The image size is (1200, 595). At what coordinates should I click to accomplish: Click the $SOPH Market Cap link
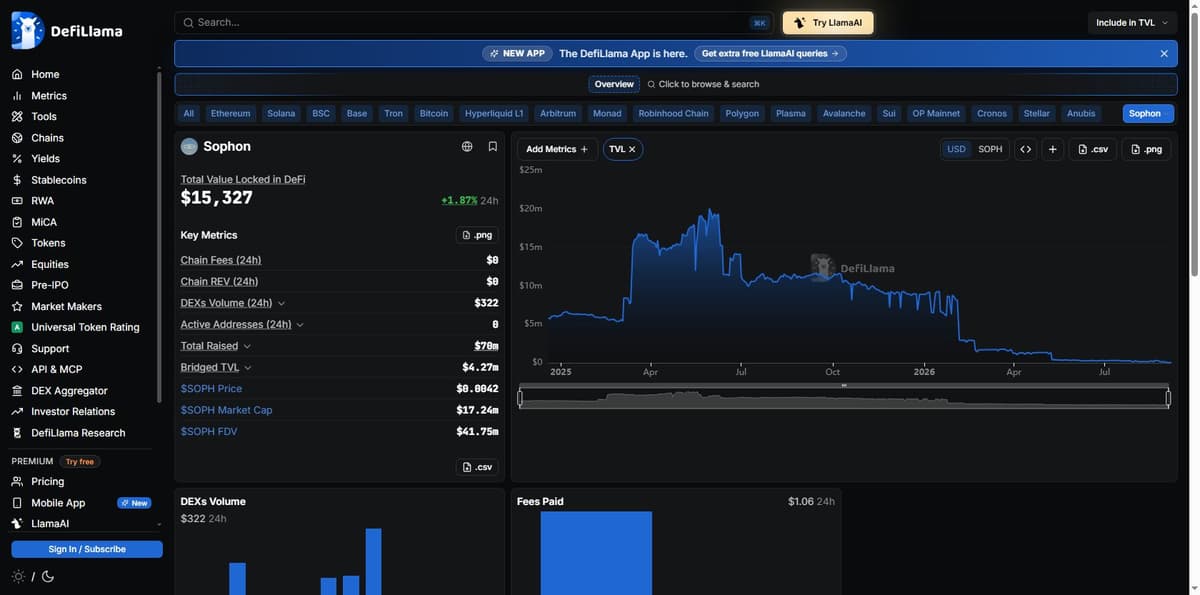tap(226, 410)
